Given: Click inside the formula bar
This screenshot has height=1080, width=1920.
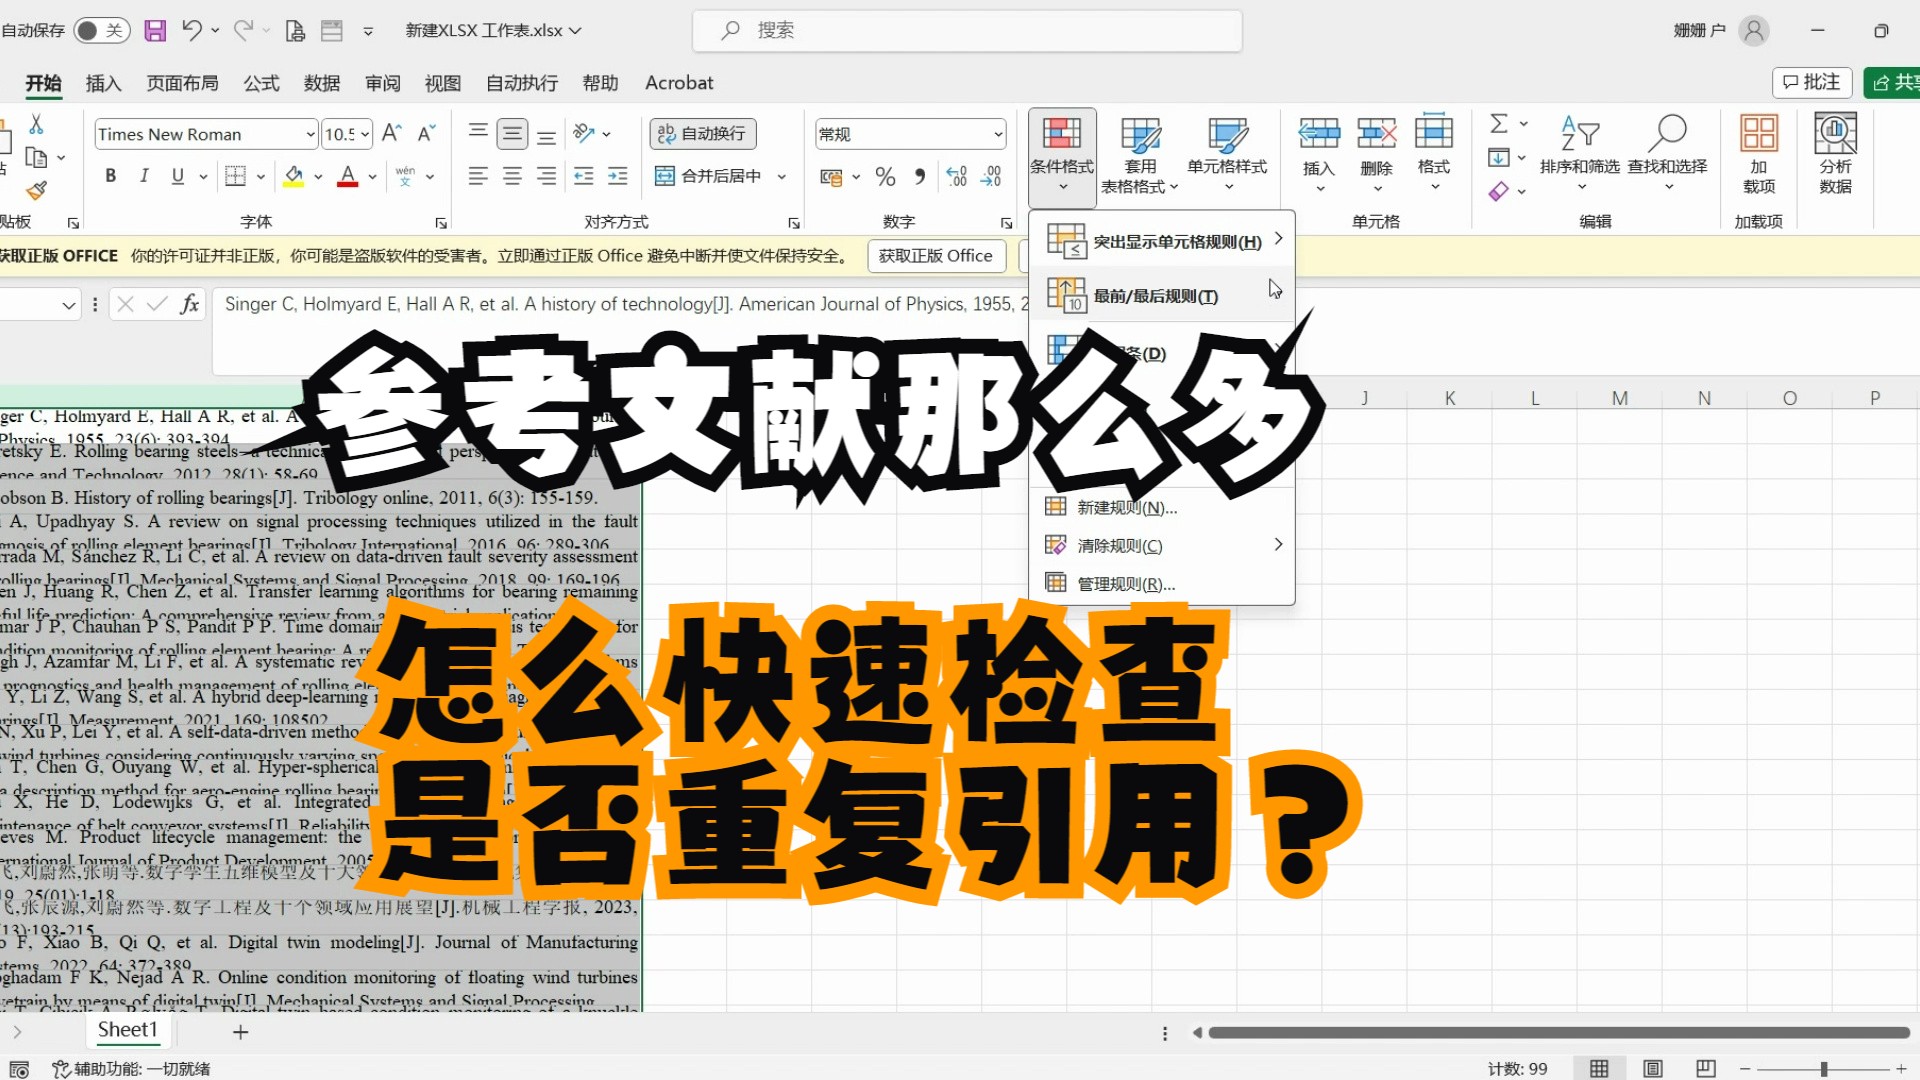Looking at the screenshot, I should tap(600, 304).
